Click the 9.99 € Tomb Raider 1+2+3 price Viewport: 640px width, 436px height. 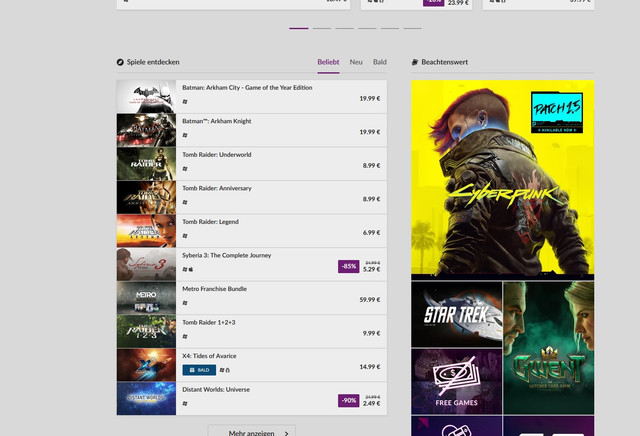click(371, 333)
